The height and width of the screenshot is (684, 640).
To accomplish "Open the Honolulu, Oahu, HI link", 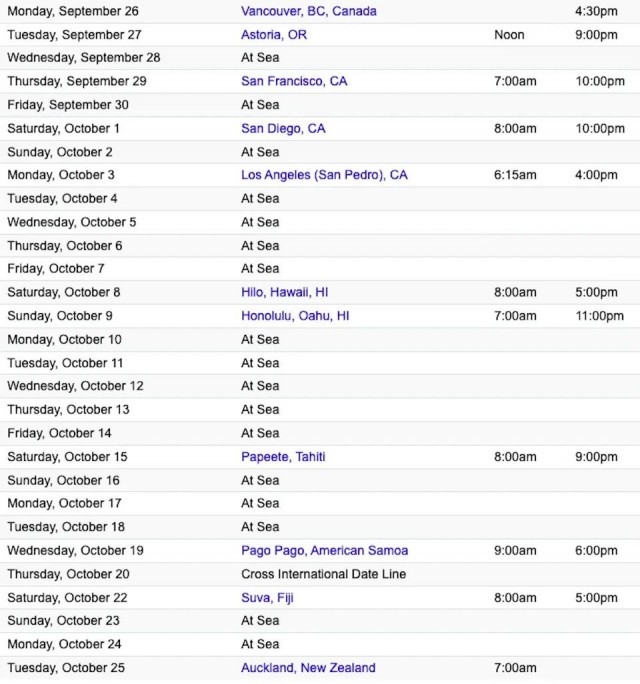I will 295,316.
